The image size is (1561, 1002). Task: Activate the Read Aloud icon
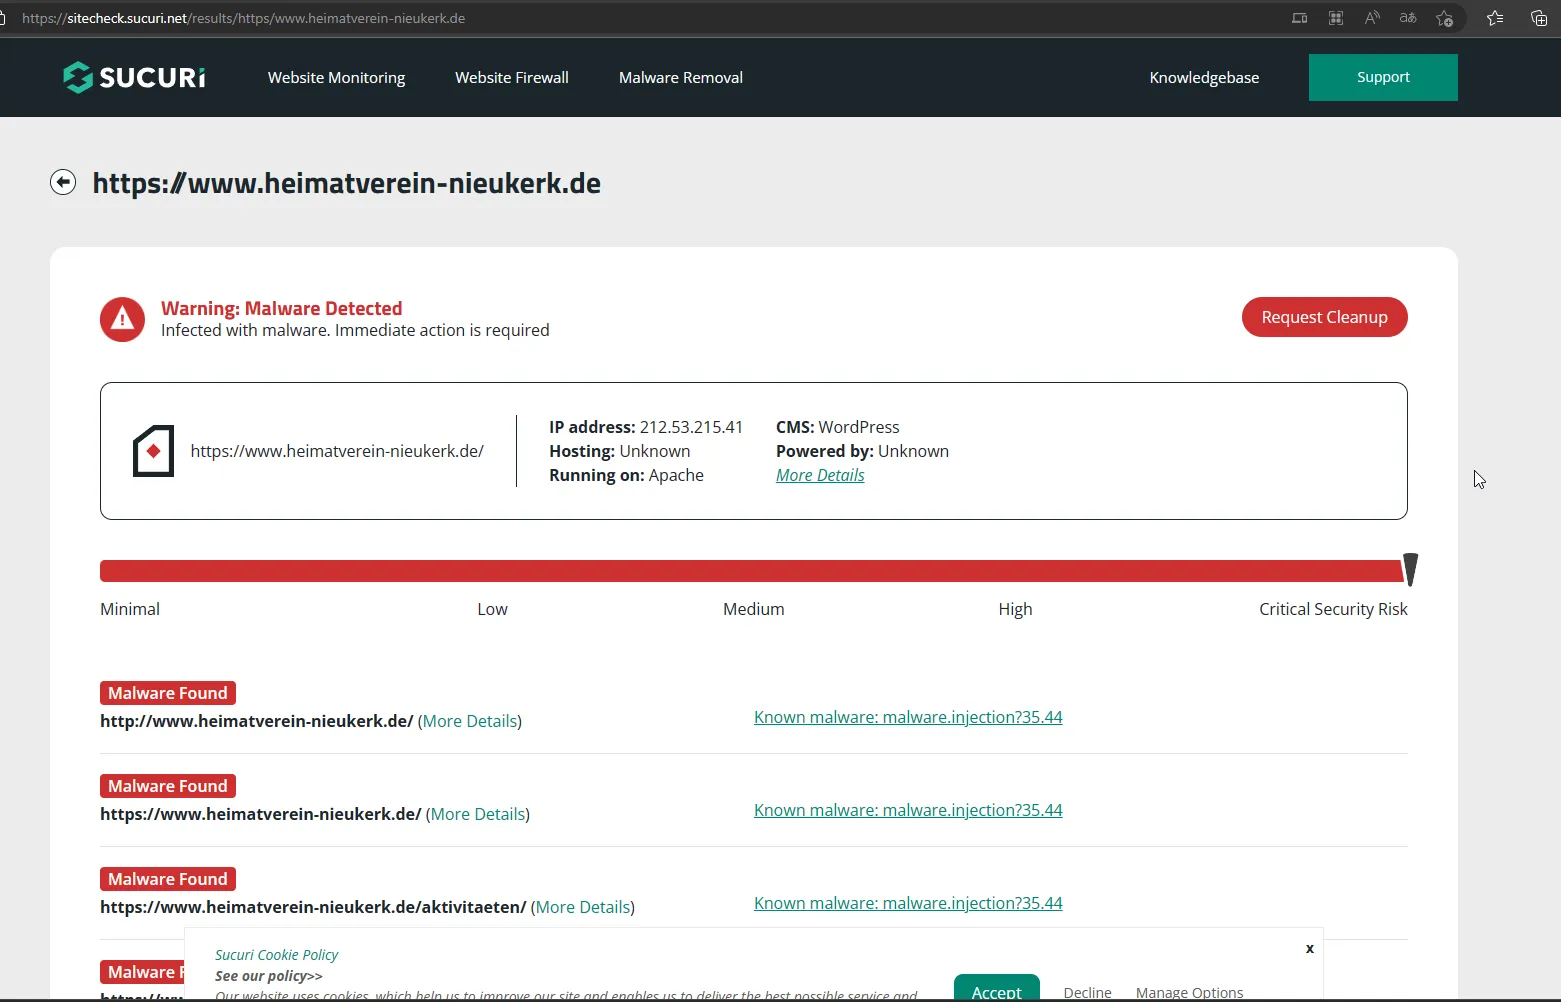(1372, 18)
